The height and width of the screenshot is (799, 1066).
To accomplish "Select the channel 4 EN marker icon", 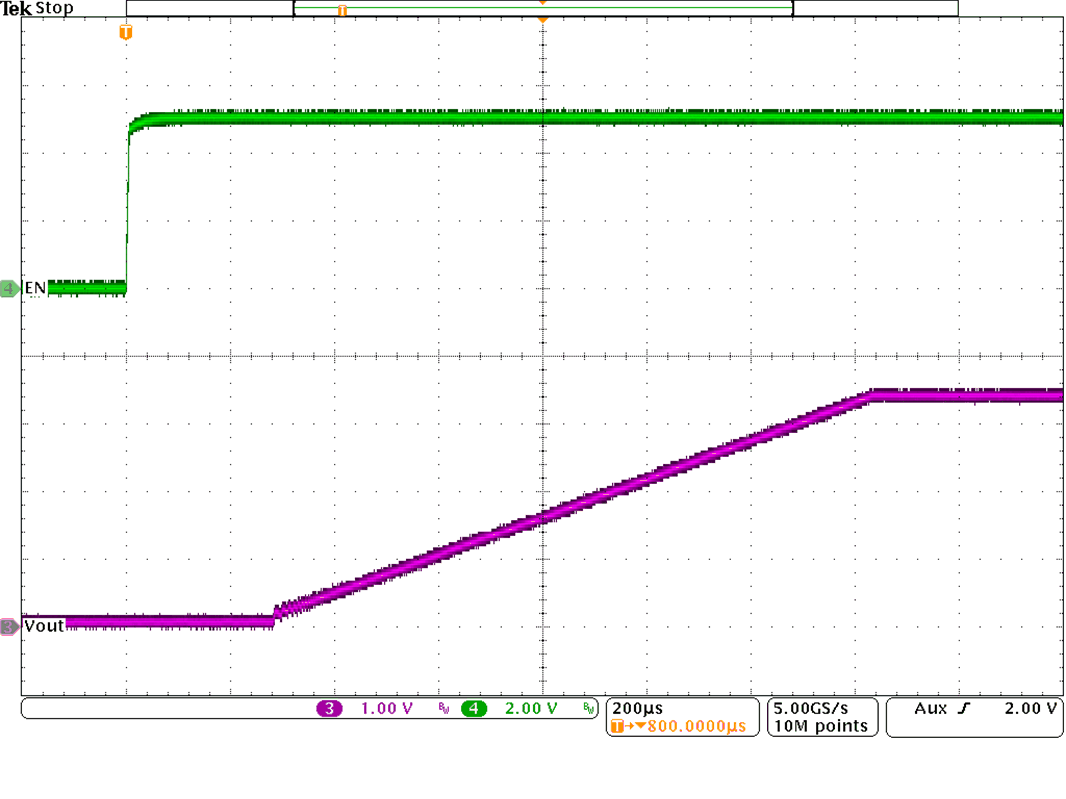I will point(8,286).
